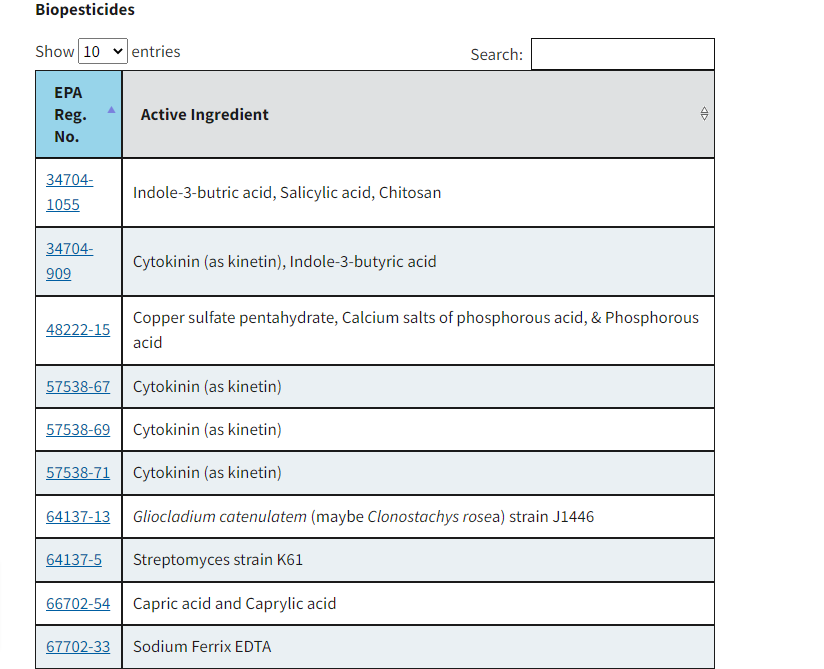Visit the 57538-71 registration link
The width and height of the screenshot is (824, 669).
pos(78,472)
